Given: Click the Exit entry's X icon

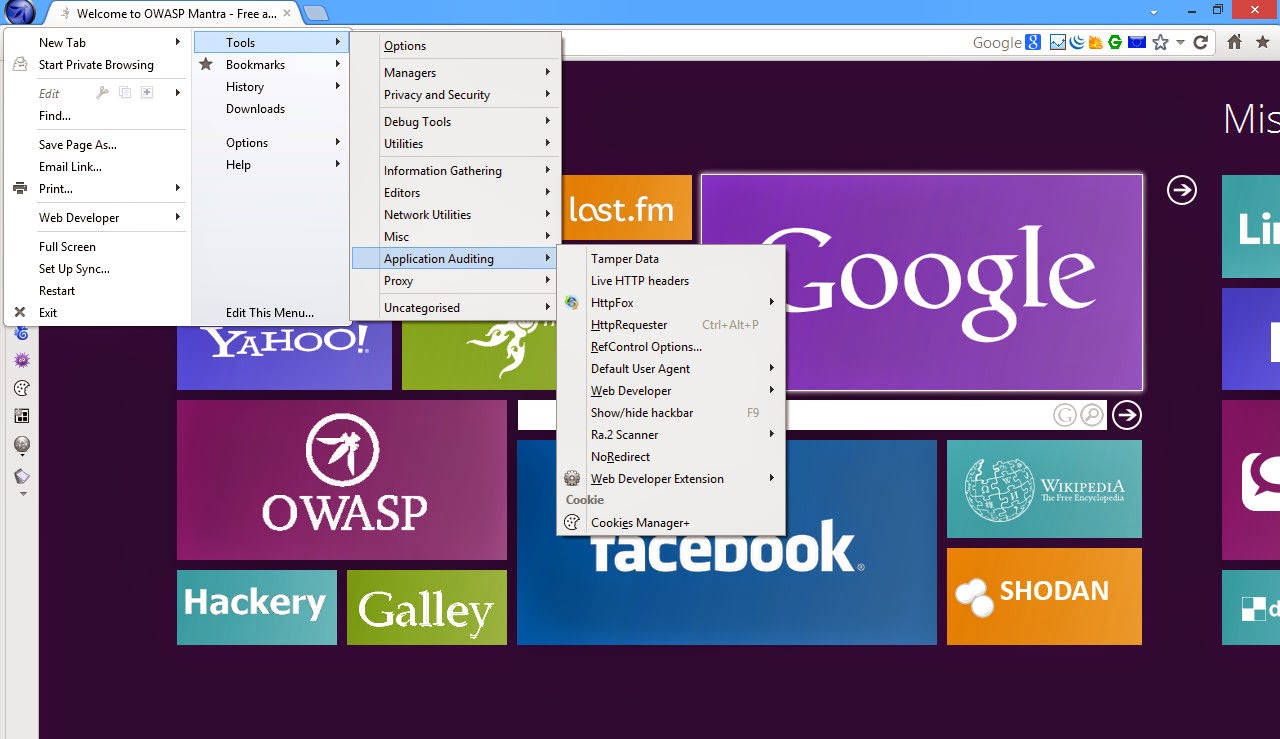Looking at the screenshot, I should (x=22, y=312).
